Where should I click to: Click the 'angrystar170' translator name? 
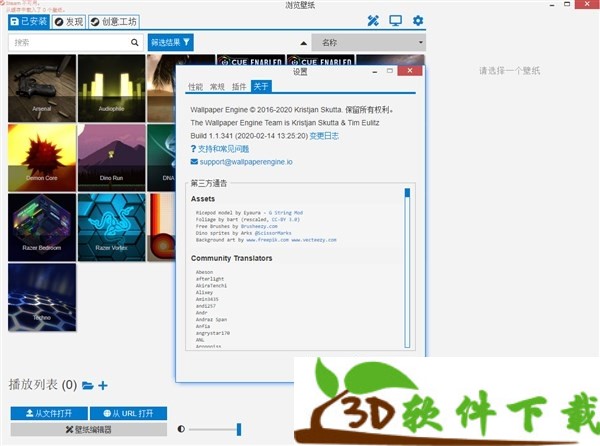tap(213, 333)
